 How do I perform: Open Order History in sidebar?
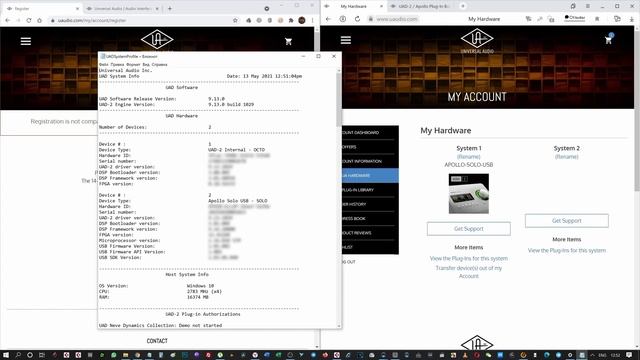[369, 204]
